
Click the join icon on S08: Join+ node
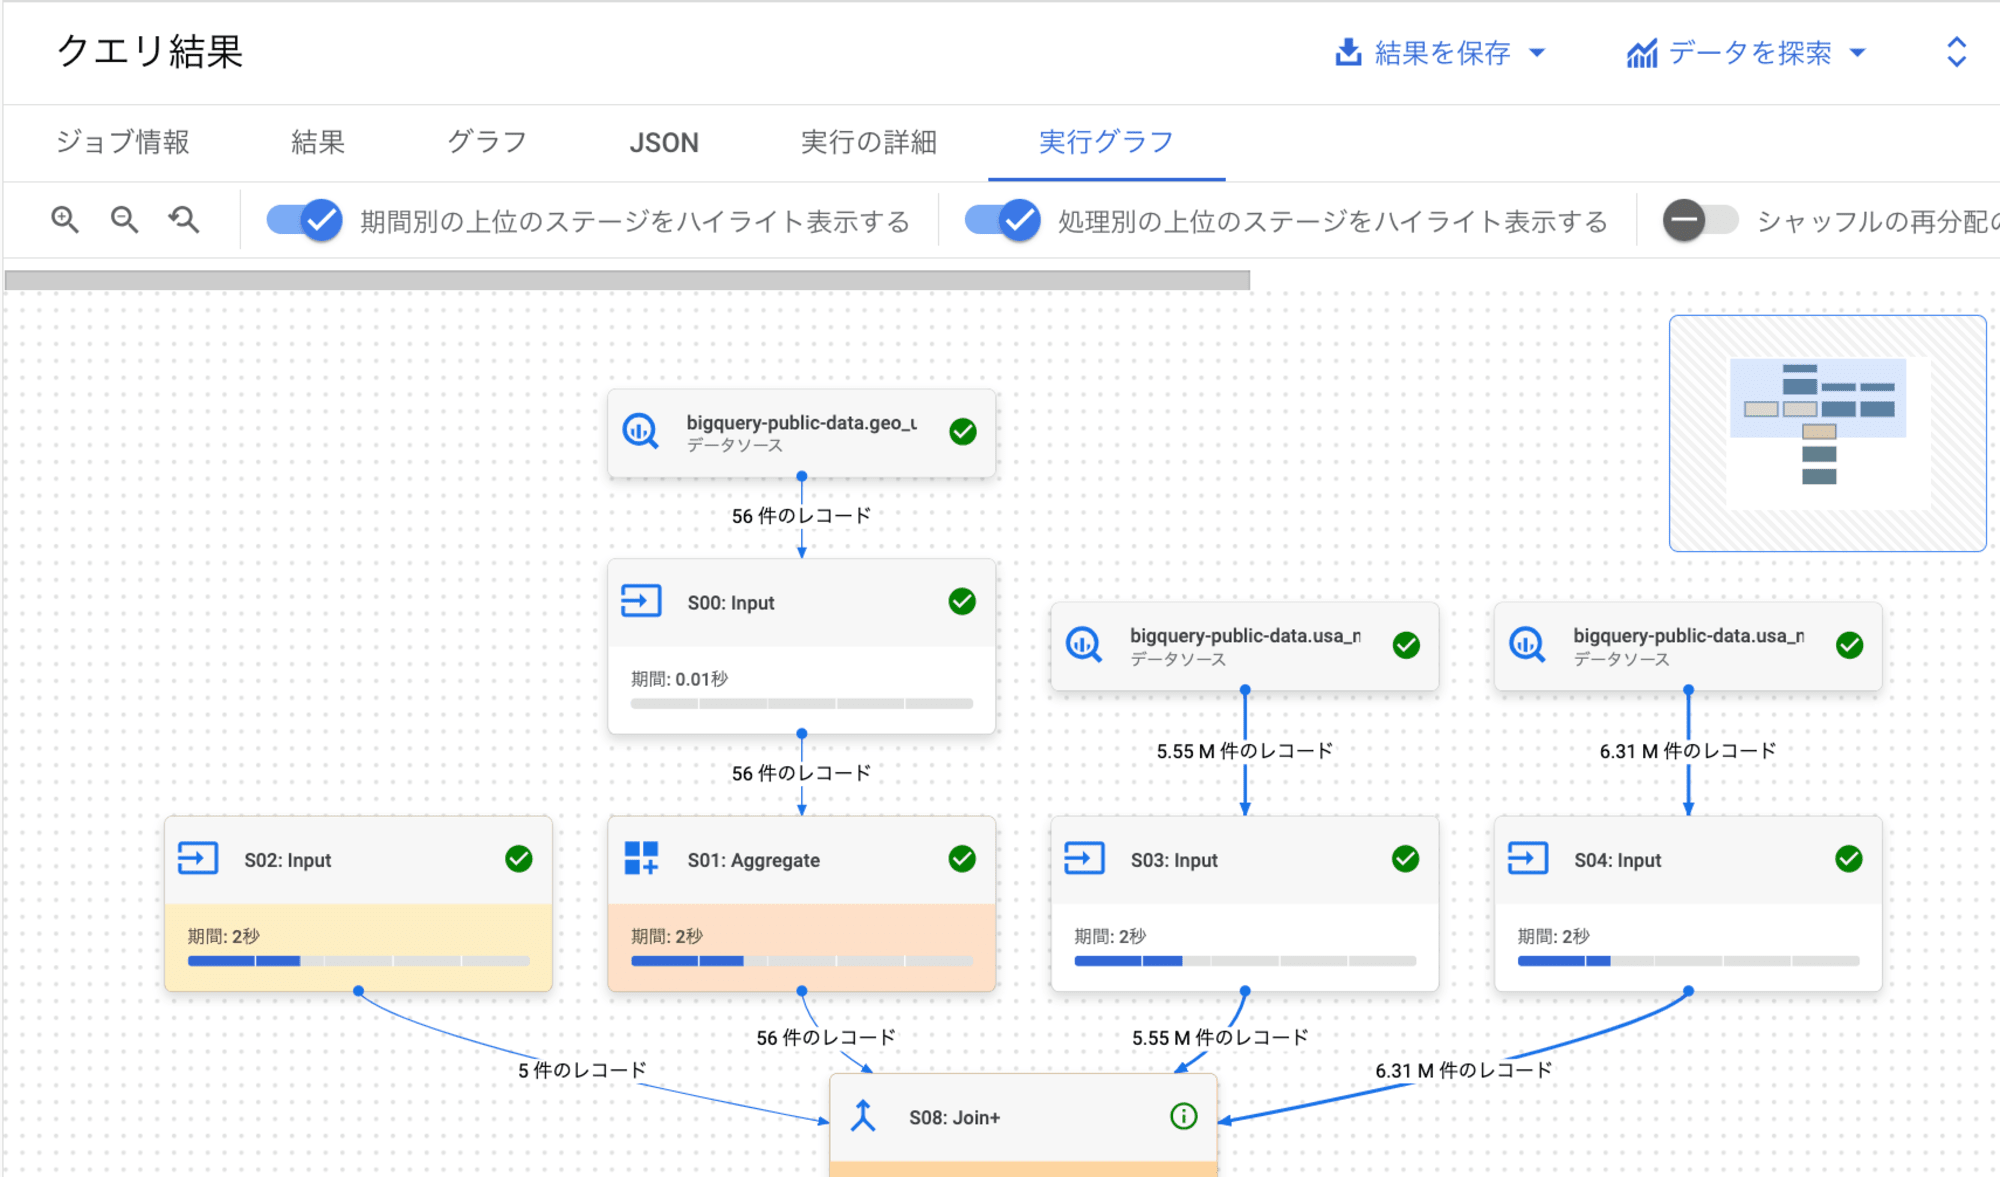point(863,1116)
